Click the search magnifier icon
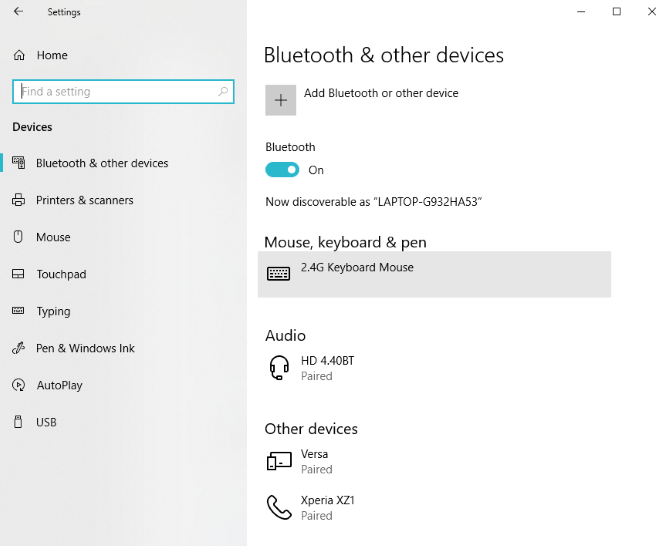This screenshot has height=546, width=670. (223, 91)
